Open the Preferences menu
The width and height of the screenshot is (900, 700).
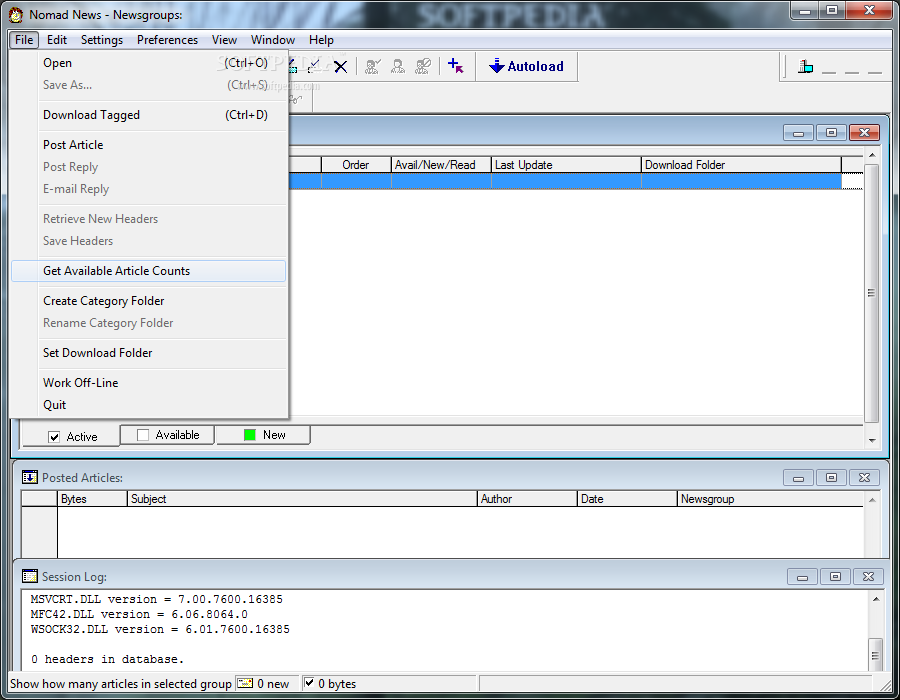[167, 40]
